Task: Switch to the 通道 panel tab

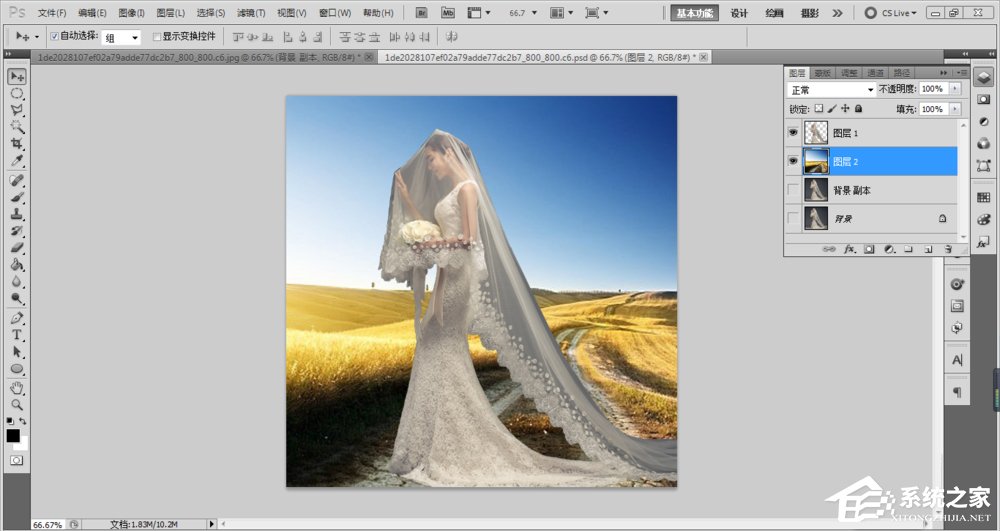Action: coord(875,73)
